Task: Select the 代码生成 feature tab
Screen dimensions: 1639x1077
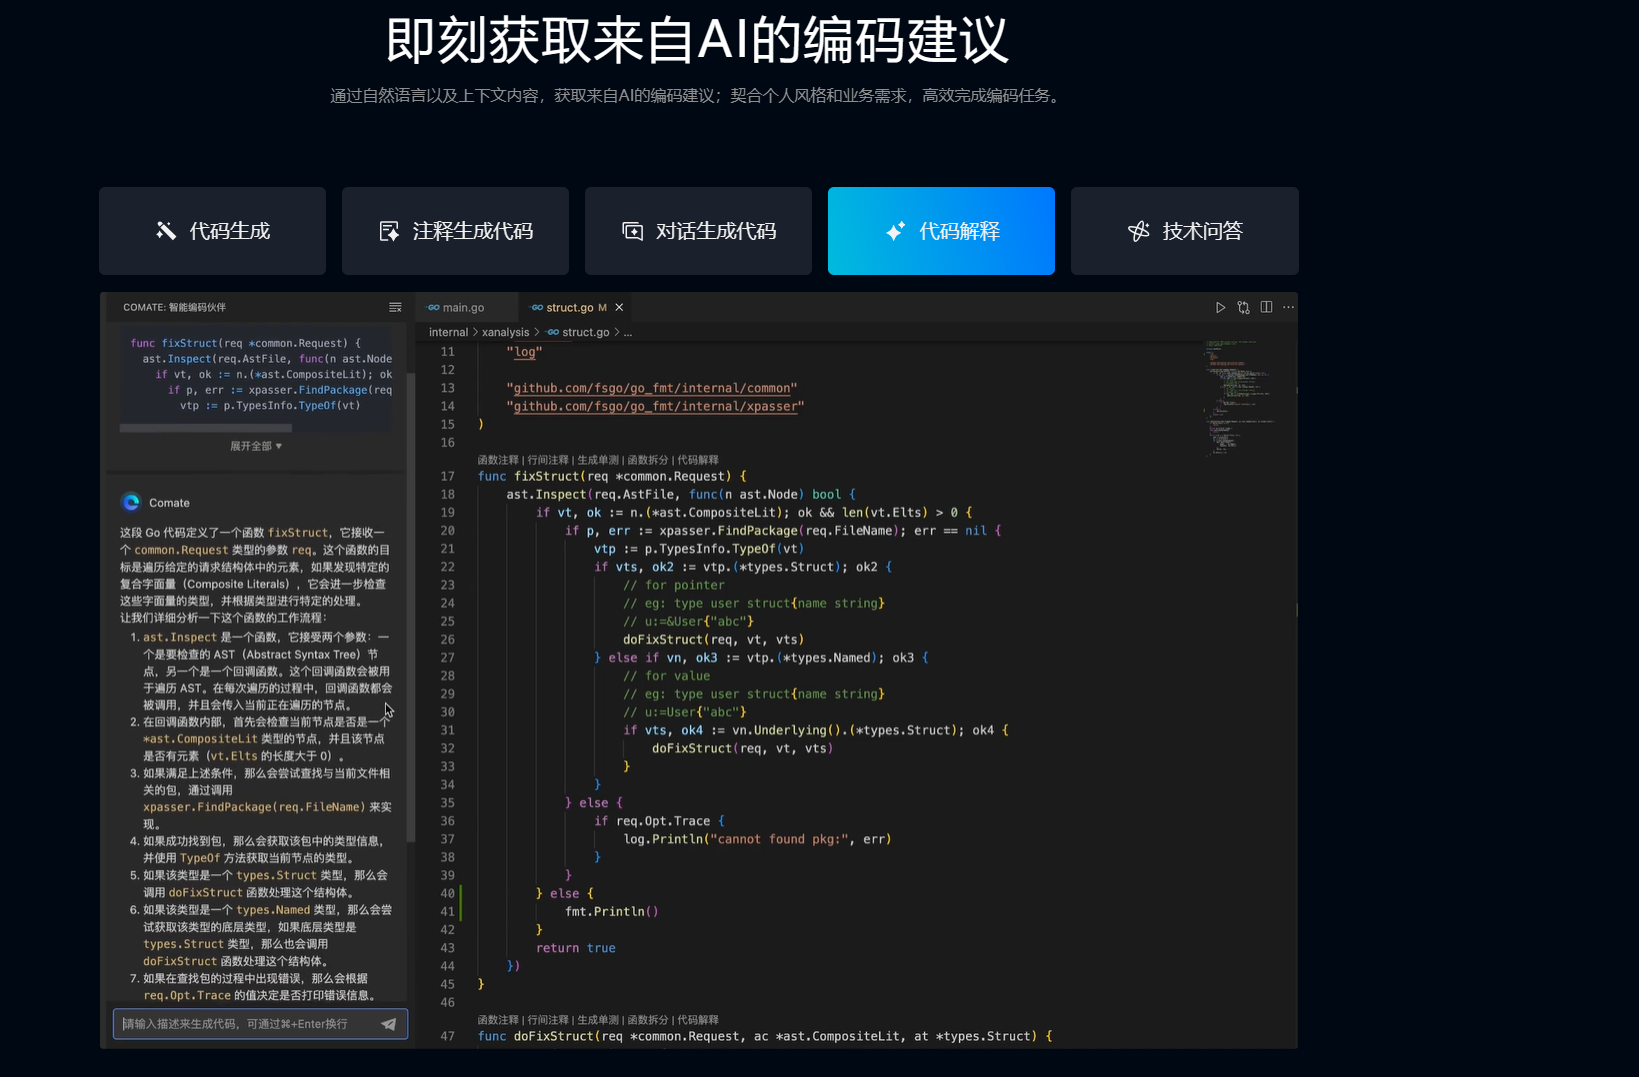Action: tap(212, 231)
